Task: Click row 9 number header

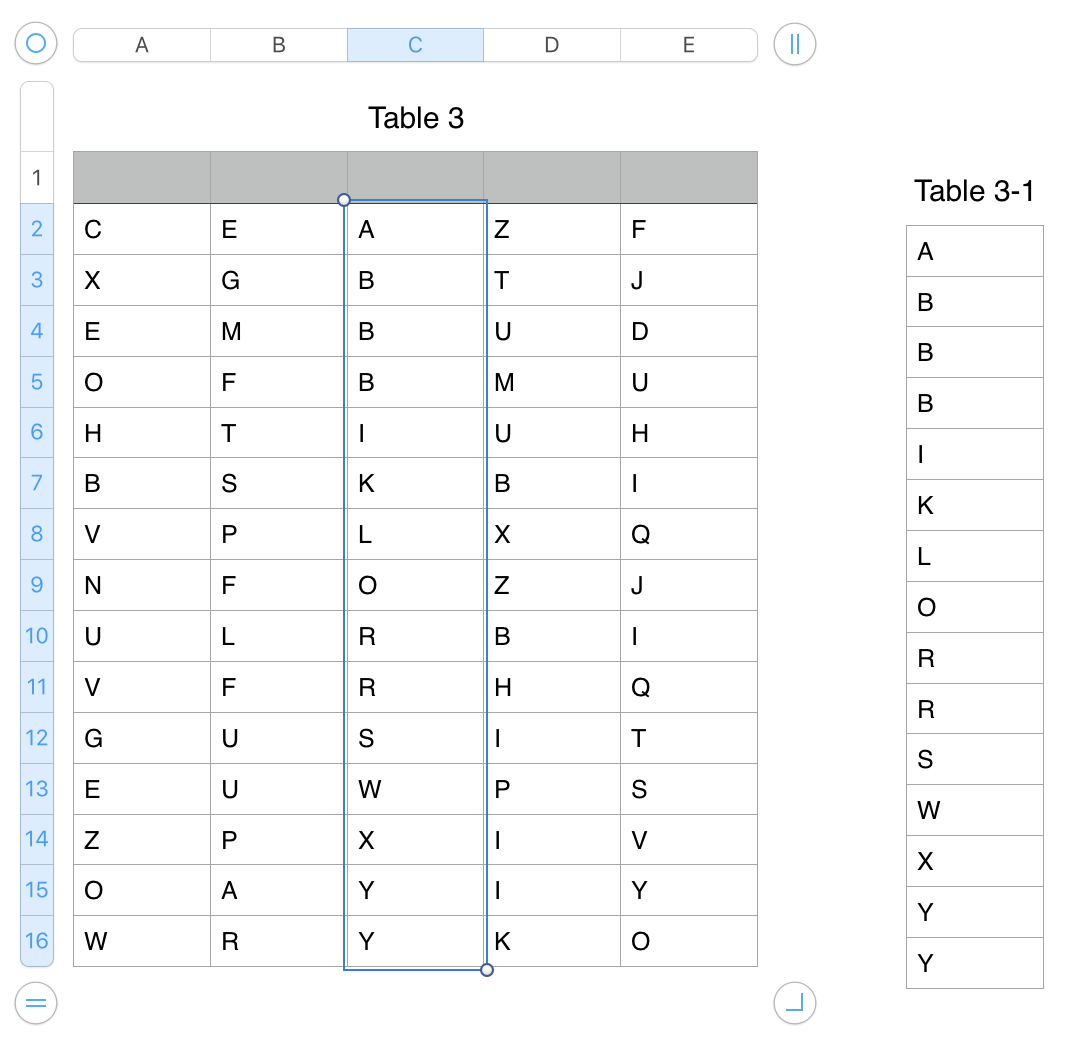Action: [x=37, y=585]
